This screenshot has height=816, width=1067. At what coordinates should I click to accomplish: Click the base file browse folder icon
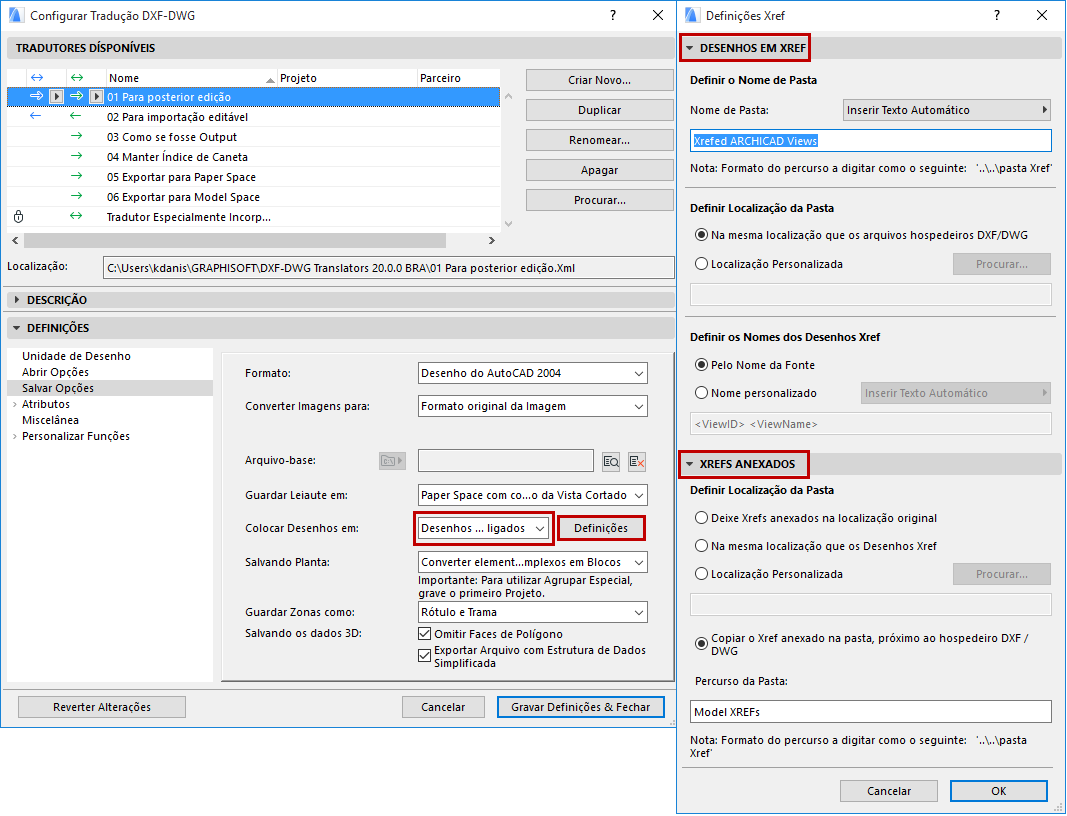[392, 461]
